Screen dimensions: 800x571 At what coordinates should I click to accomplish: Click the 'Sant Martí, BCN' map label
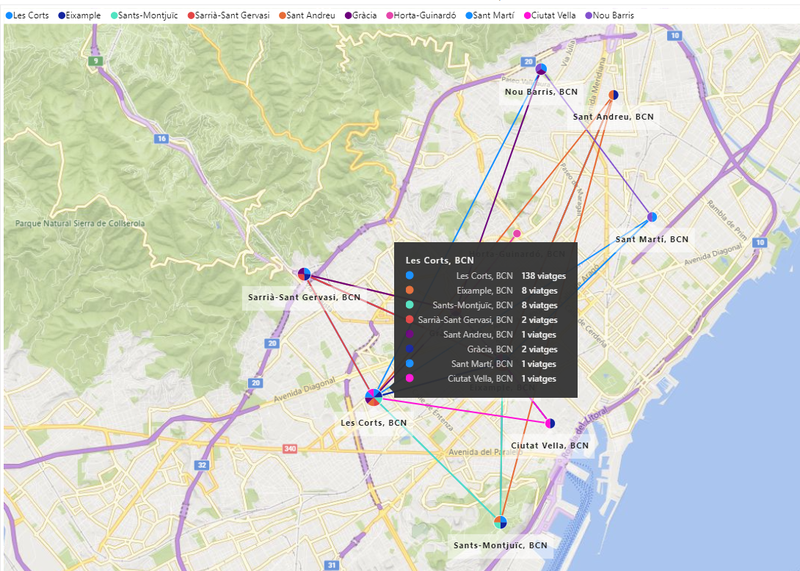tap(652, 239)
